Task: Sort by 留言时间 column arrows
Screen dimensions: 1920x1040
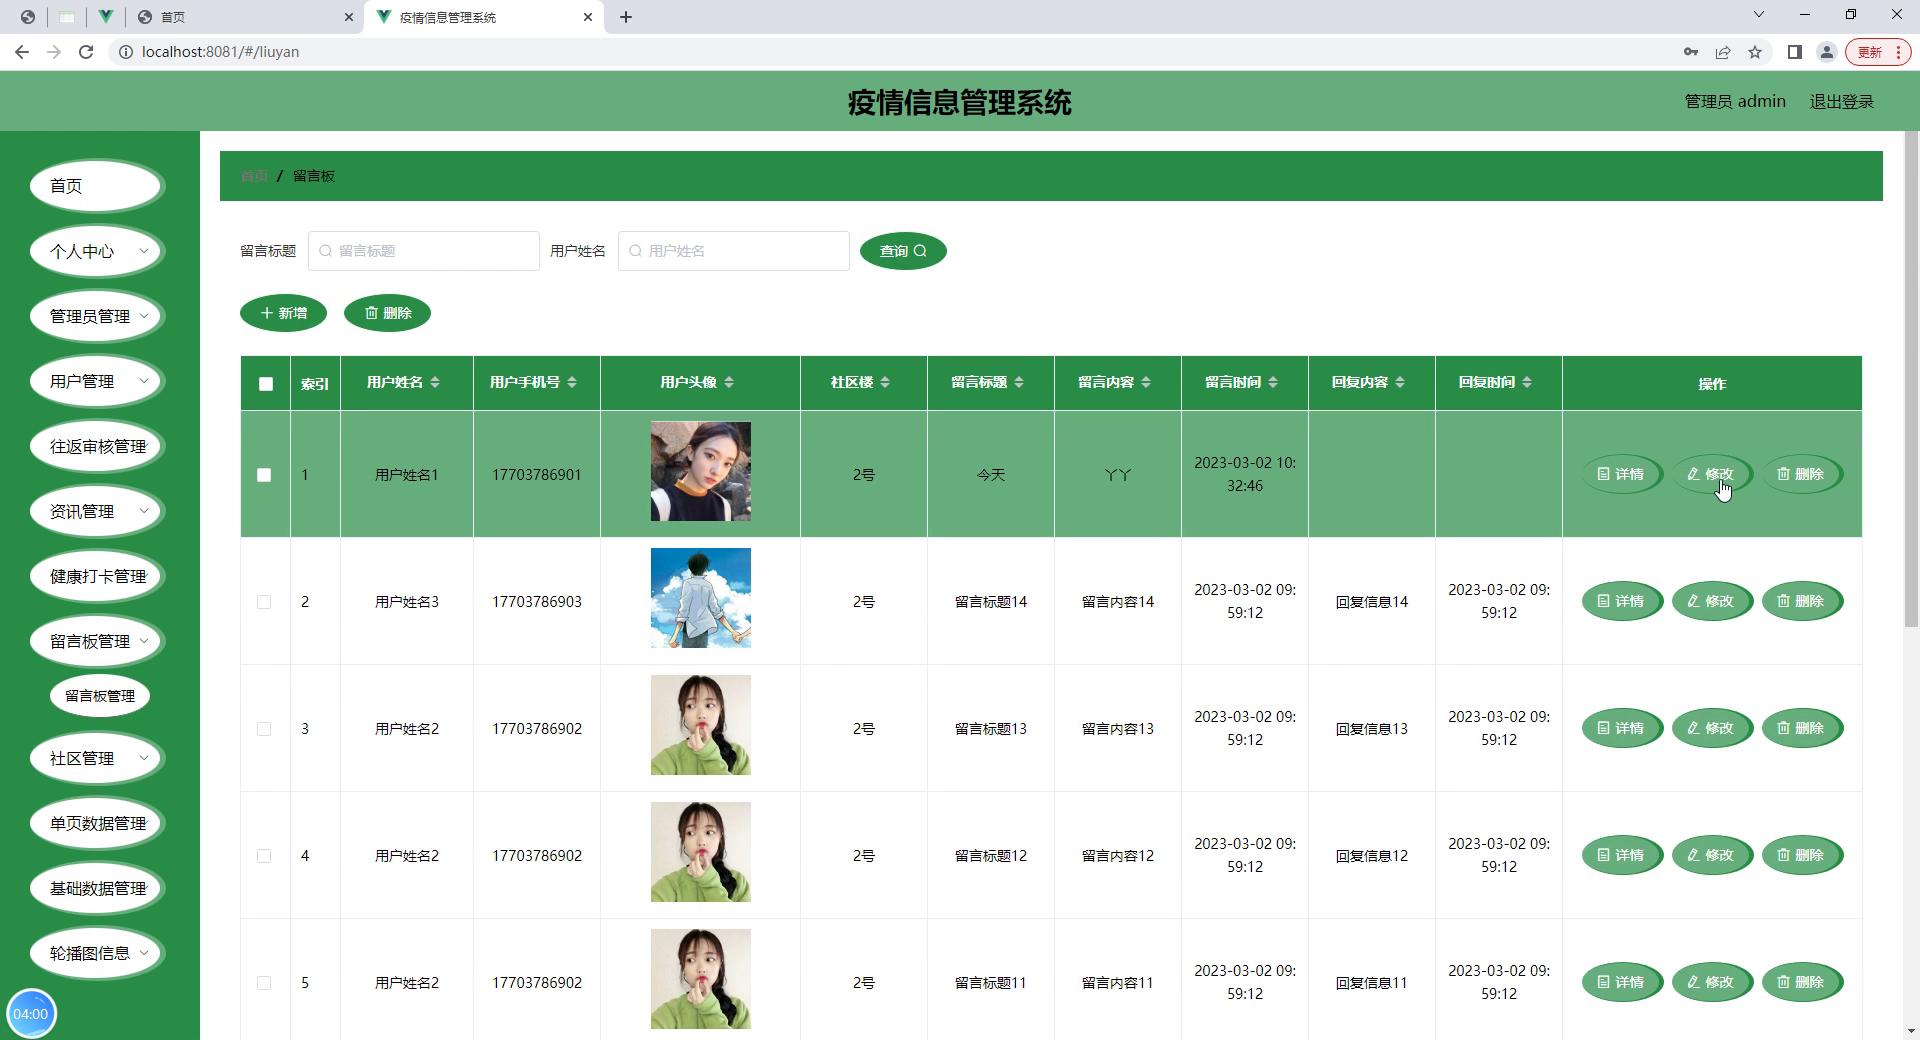Action: pos(1273,382)
